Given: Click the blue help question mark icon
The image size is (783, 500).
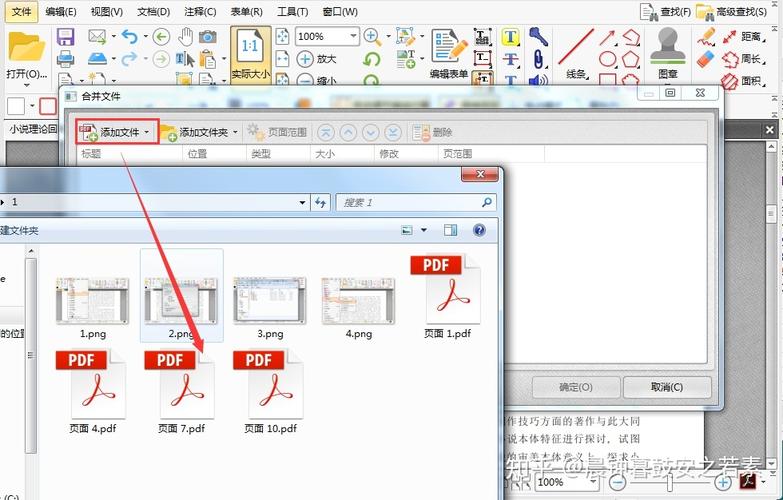Looking at the screenshot, I should [x=479, y=230].
